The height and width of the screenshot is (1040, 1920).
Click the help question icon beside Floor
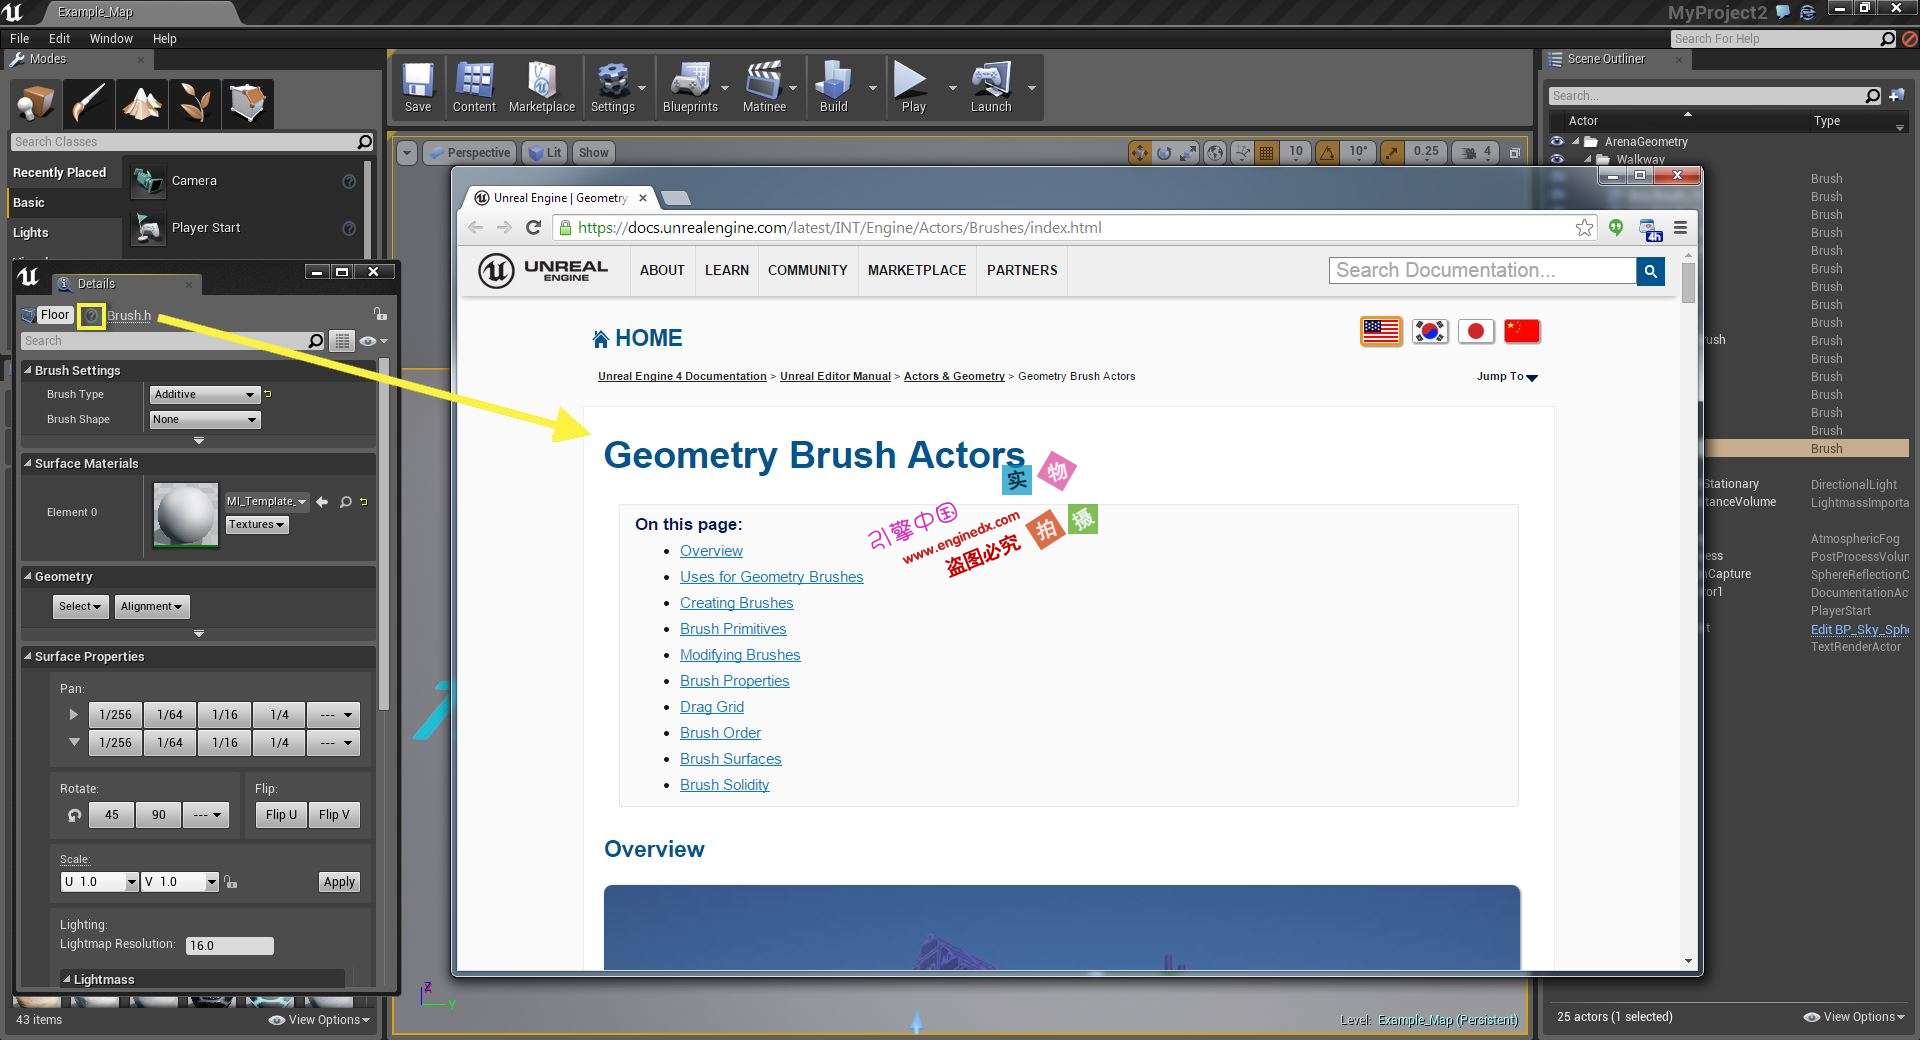pos(91,316)
